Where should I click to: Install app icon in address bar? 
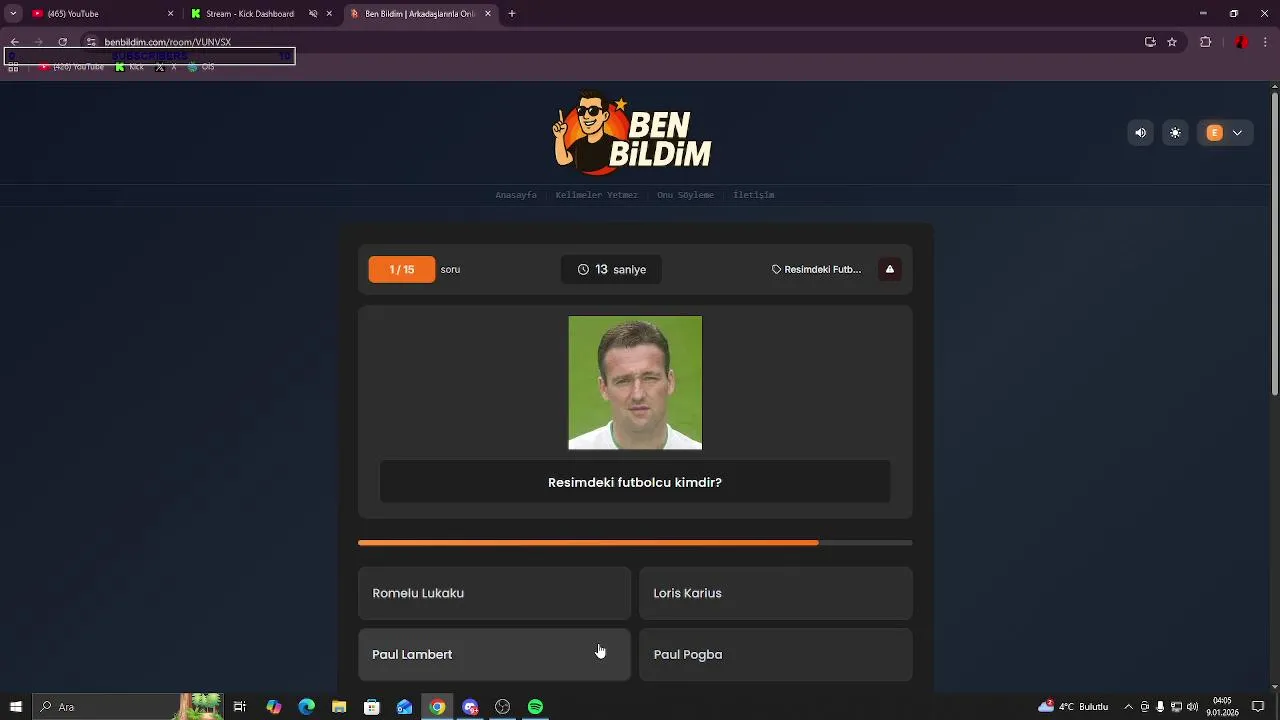tap(1150, 42)
